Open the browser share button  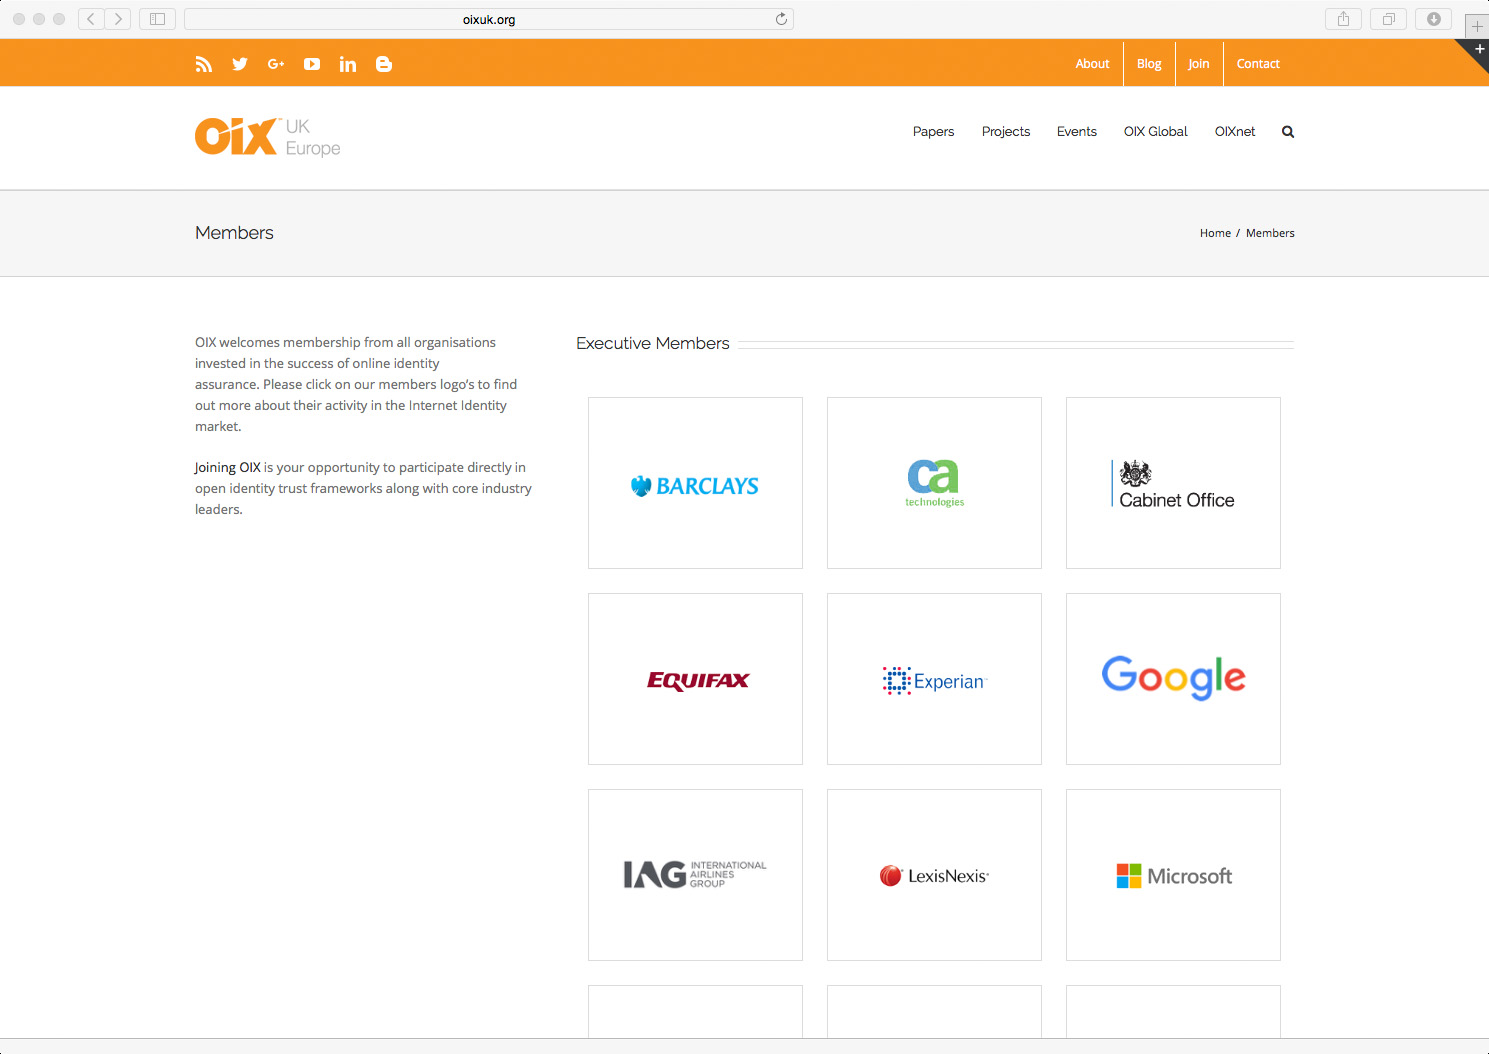[1343, 19]
